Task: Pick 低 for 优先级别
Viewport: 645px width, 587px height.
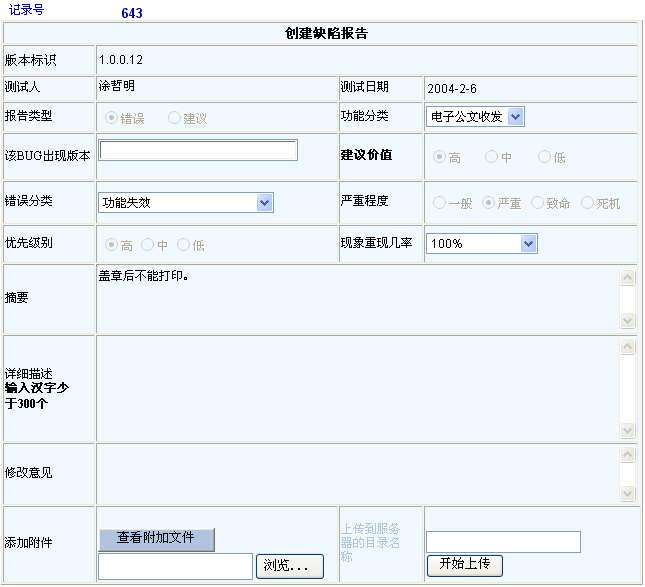Action: click(x=183, y=245)
